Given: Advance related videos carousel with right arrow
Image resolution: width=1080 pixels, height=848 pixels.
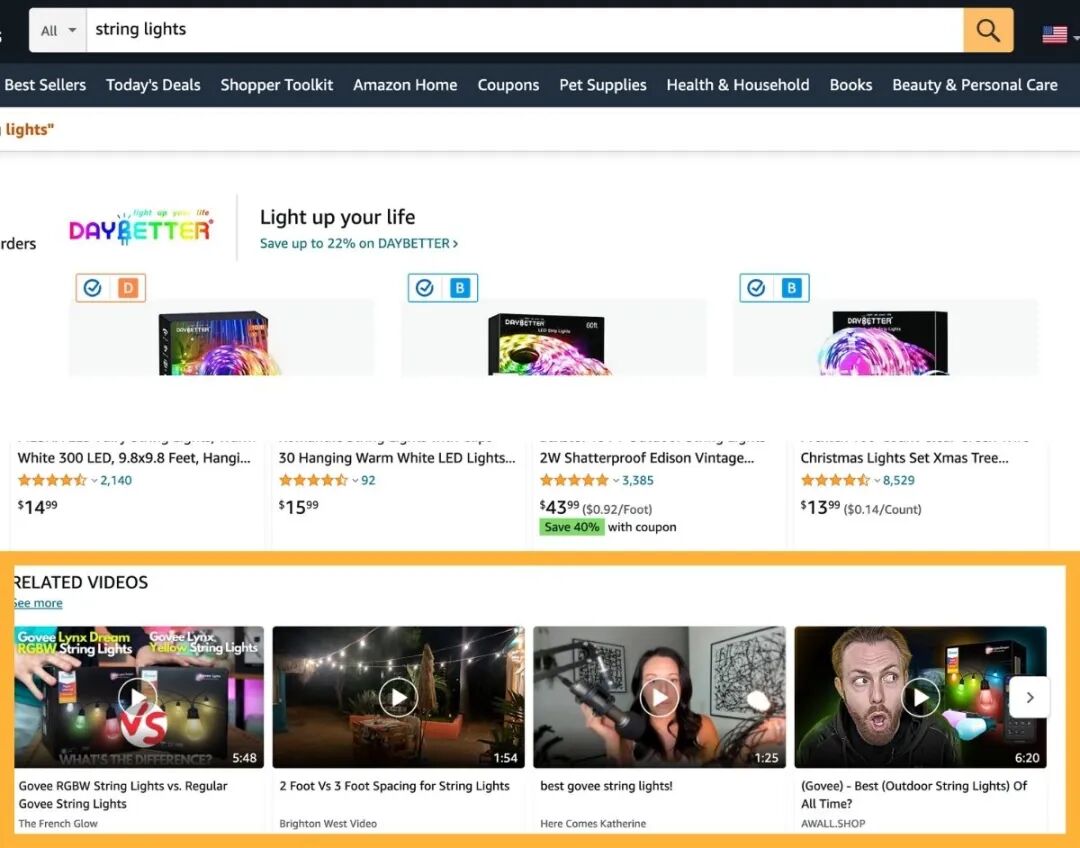Looking at the screenshot, I should 1030,697.
